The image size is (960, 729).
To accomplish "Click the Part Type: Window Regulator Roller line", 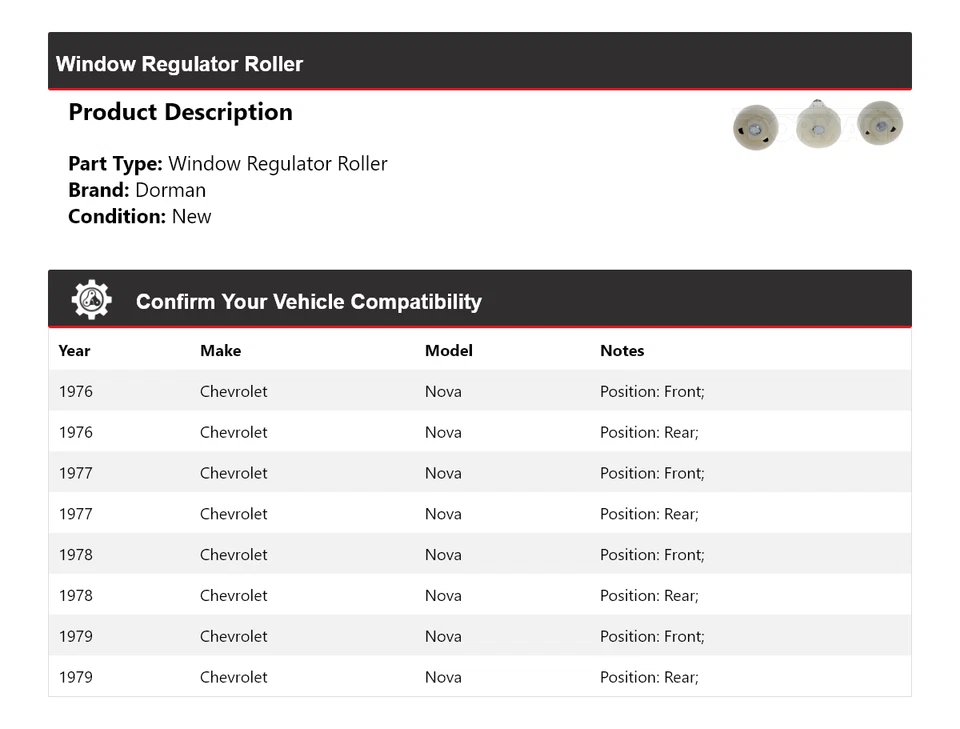I will 227,164.
